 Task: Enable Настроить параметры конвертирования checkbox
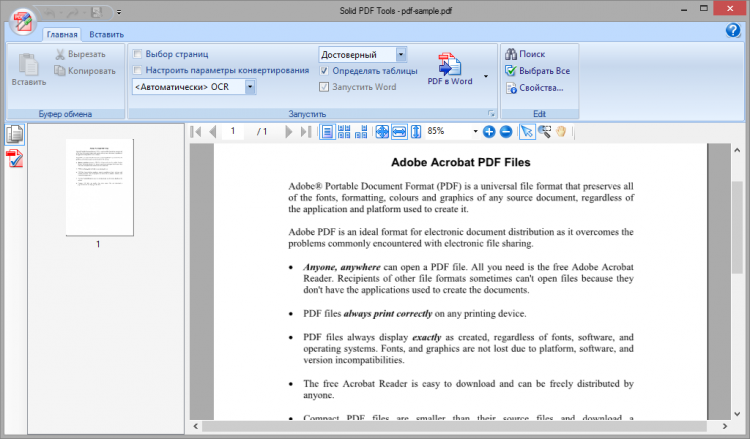137,70
